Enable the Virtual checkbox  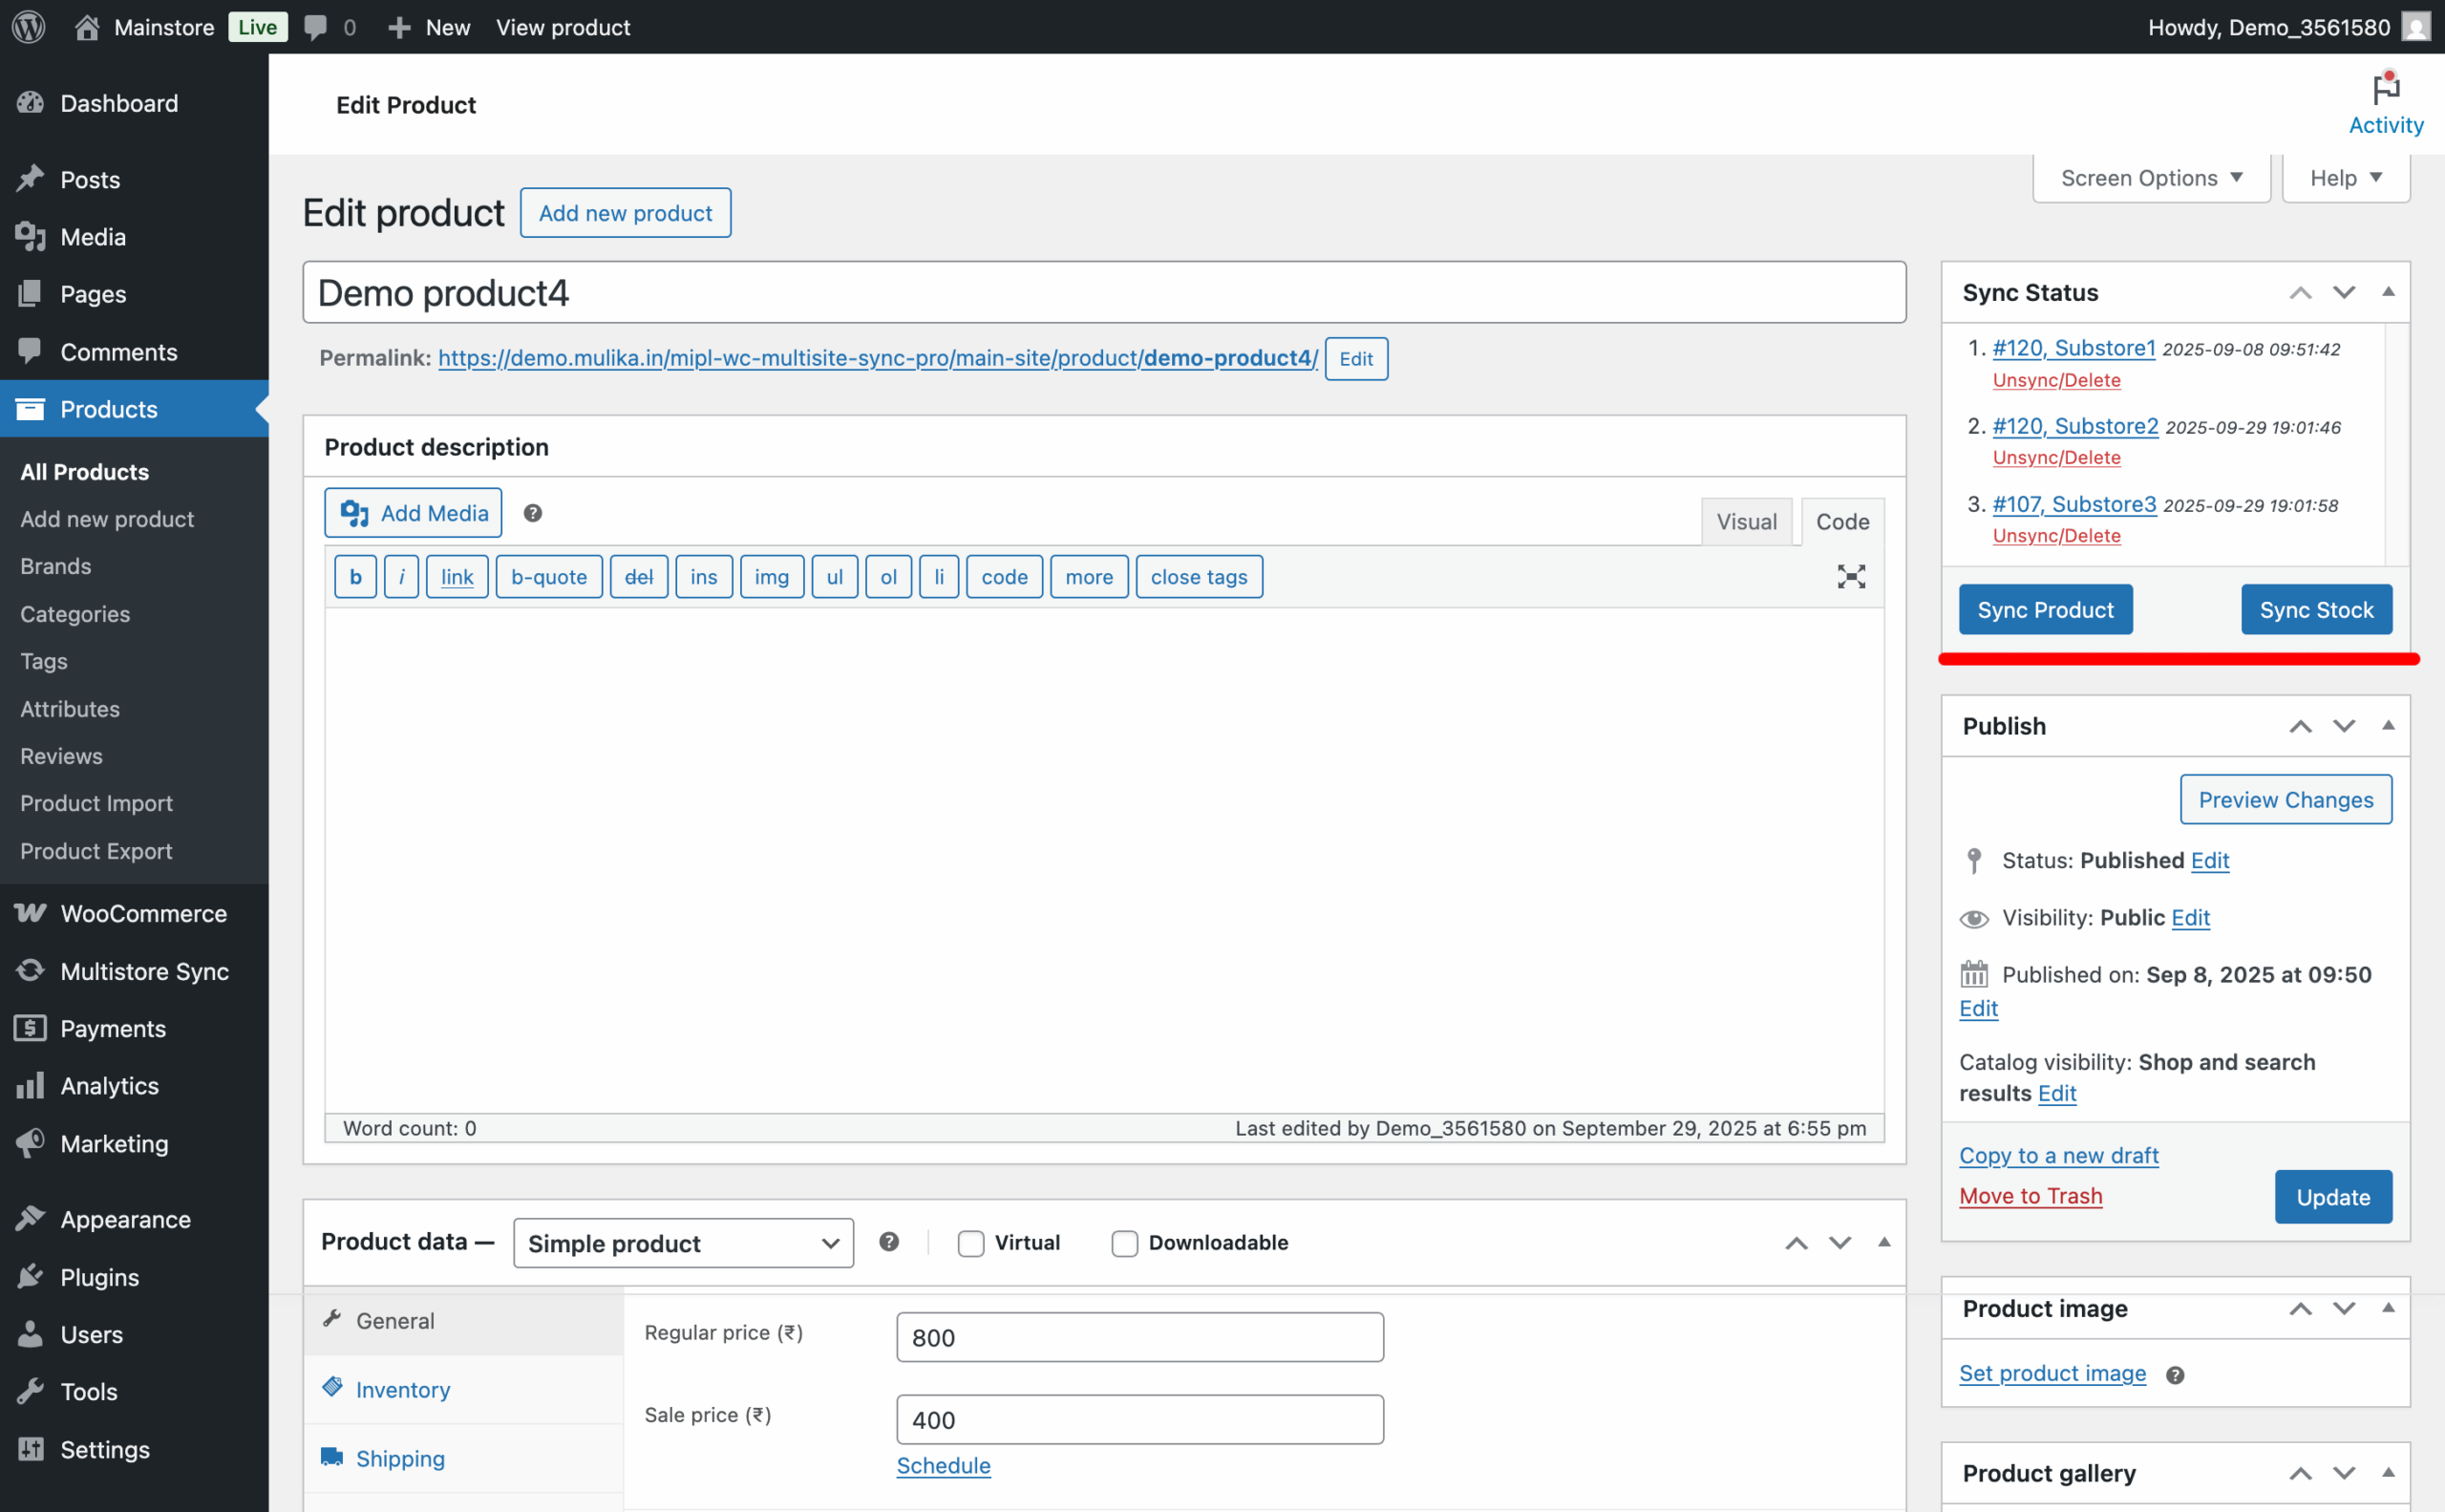(x=970, y=1243)
